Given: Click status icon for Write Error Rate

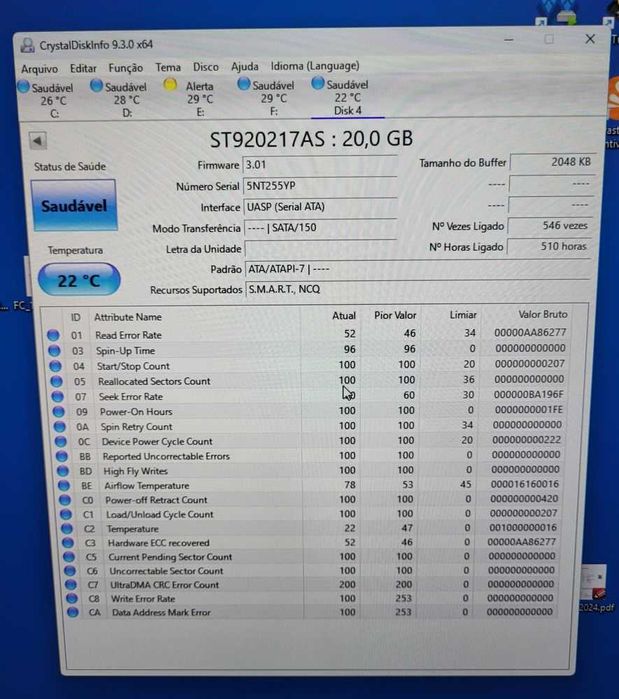Looking at the screenshot, I should [x=71, y=598].
